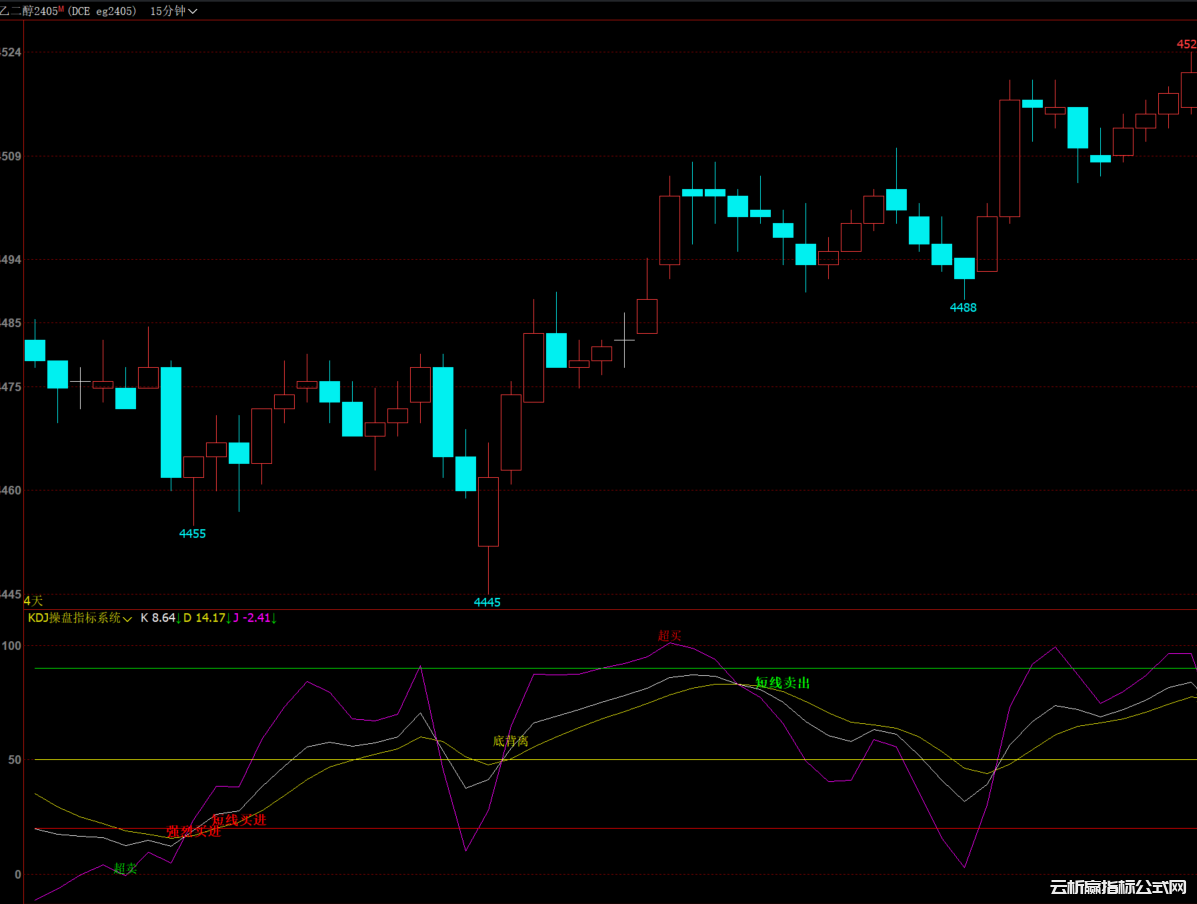Viewport: 1197px width, 904px height.
Task: Click the 乙二醇2405 contract name
Action: (x=31, y=11)
